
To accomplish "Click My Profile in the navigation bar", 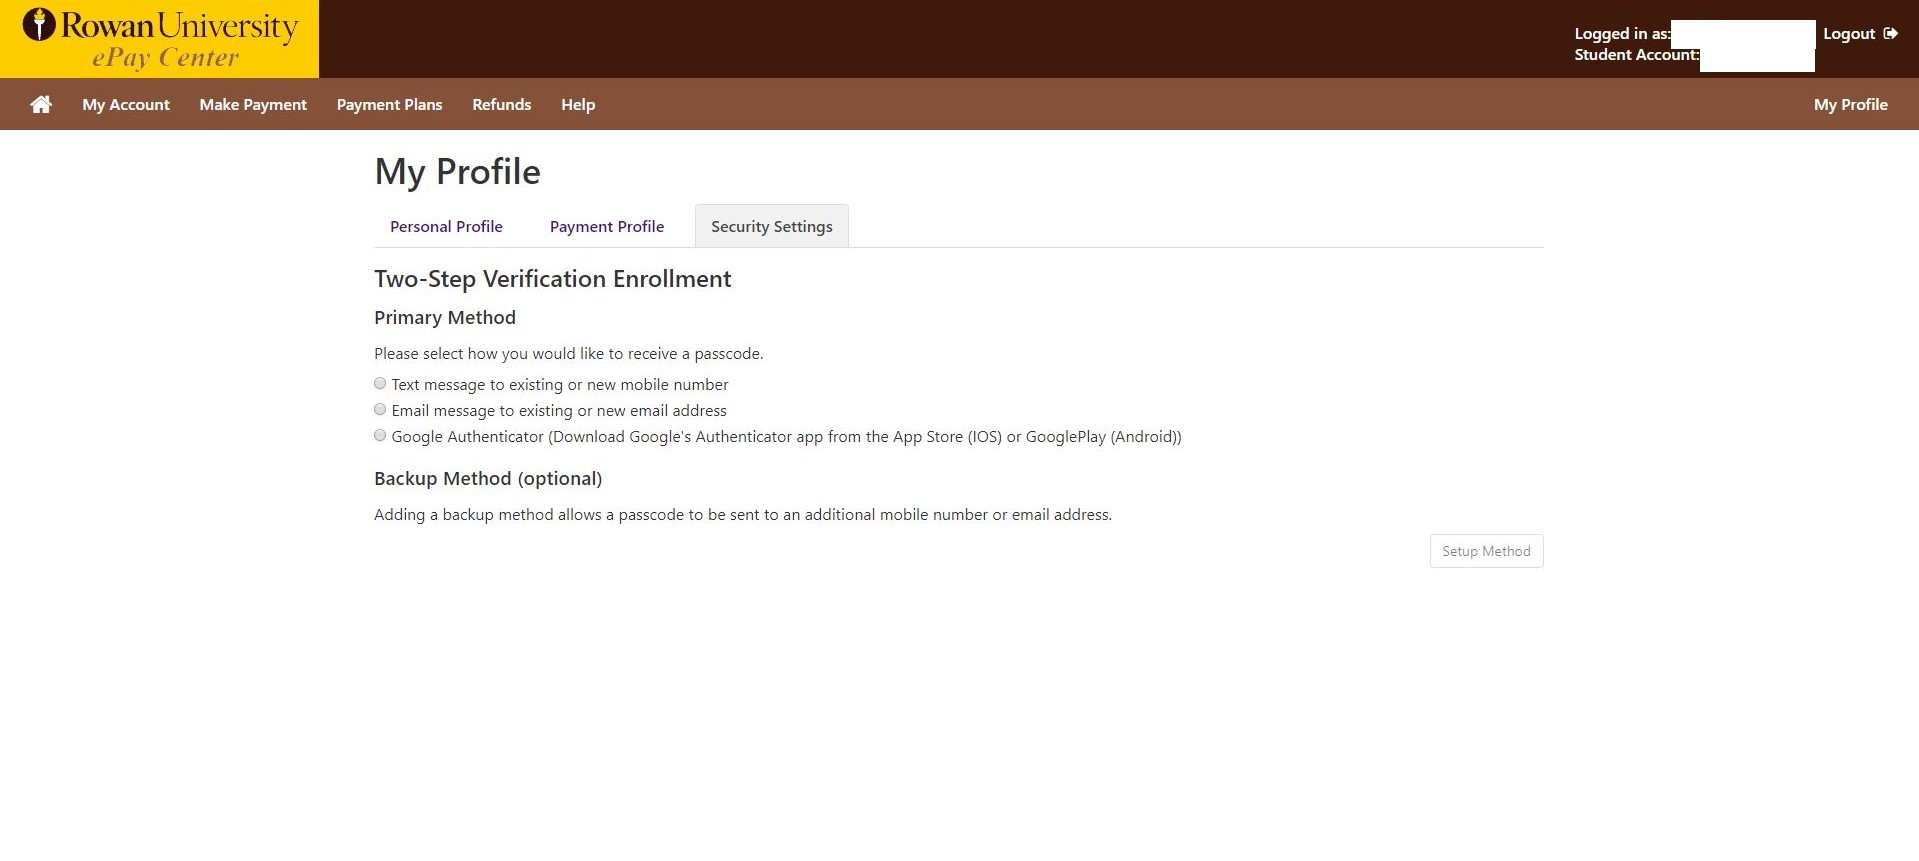I will coord(1850,104).
